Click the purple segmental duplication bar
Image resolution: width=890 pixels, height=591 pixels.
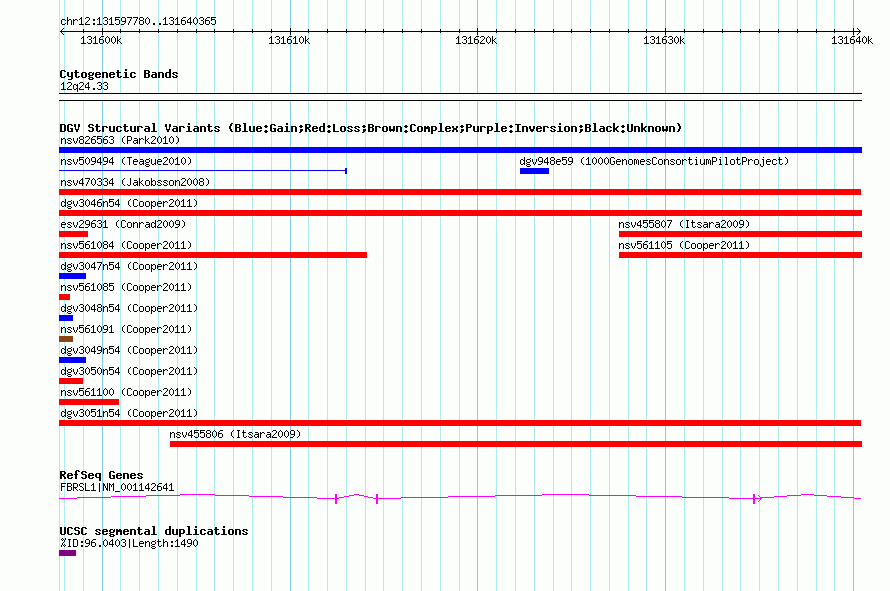(x=68, y=553)
